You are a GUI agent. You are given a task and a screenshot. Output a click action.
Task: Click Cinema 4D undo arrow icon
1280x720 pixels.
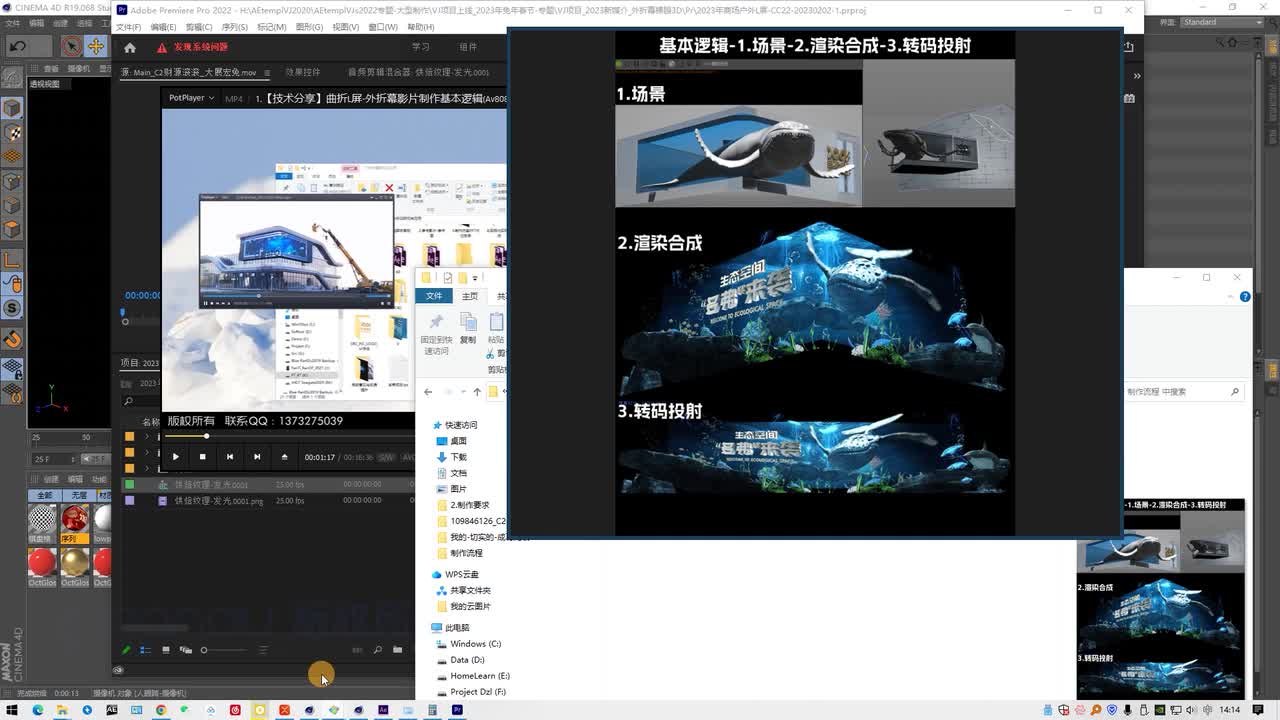(17, 46)
